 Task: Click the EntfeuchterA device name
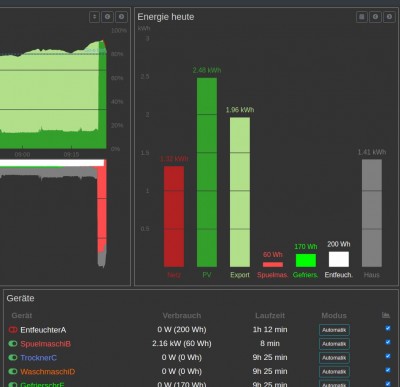[43, 330]
